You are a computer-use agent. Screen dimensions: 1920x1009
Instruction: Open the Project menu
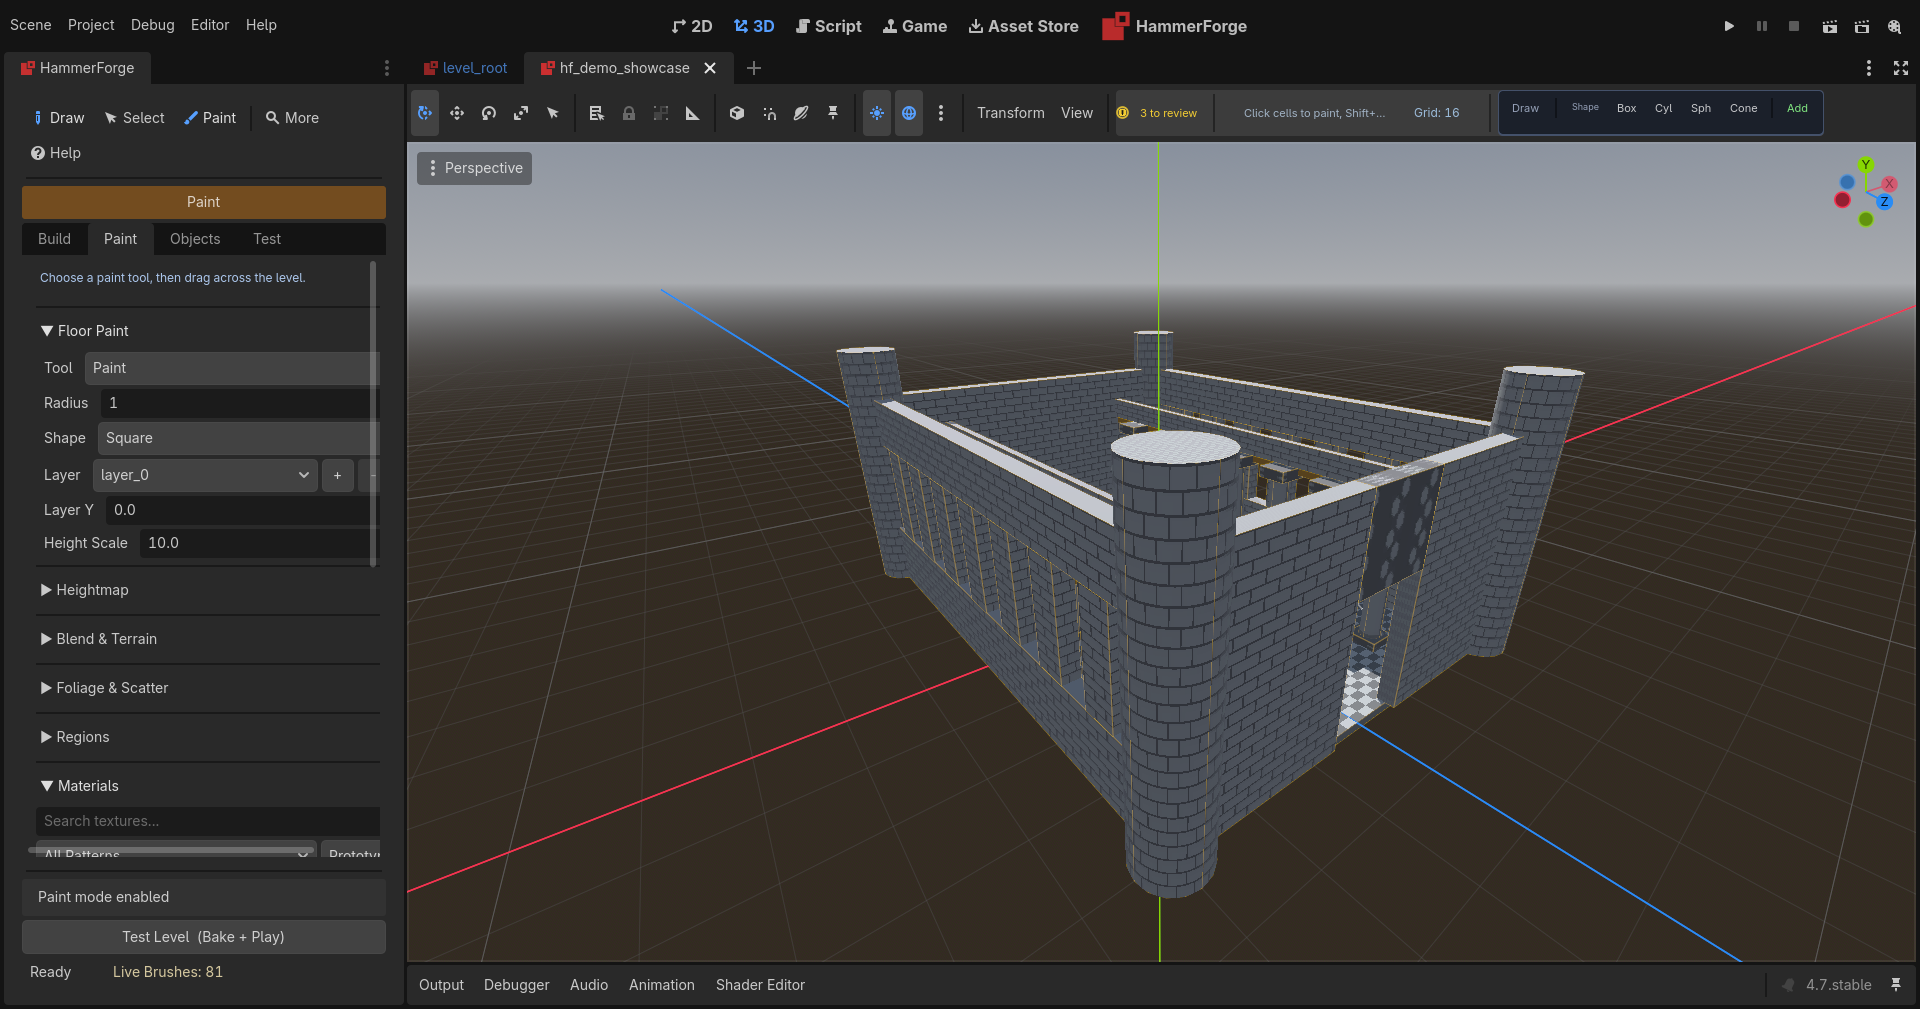tap(91, 25)
